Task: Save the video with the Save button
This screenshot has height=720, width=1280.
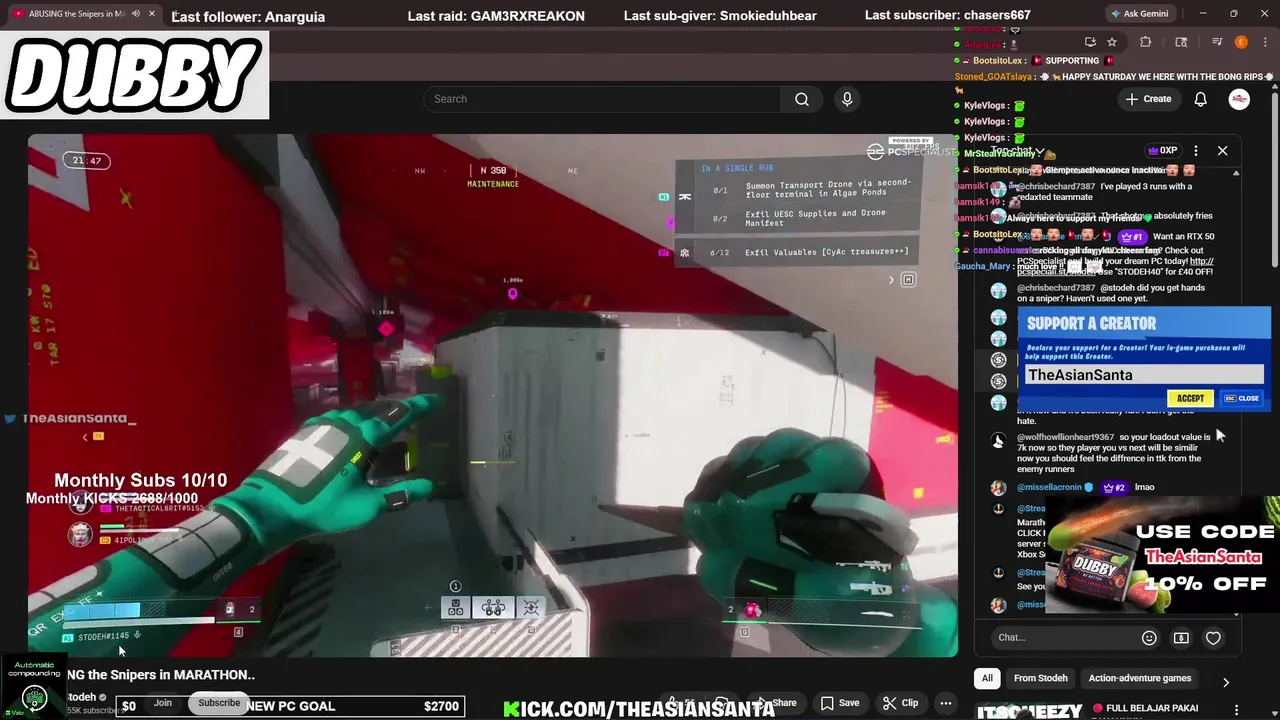Action: pos(840,703)
